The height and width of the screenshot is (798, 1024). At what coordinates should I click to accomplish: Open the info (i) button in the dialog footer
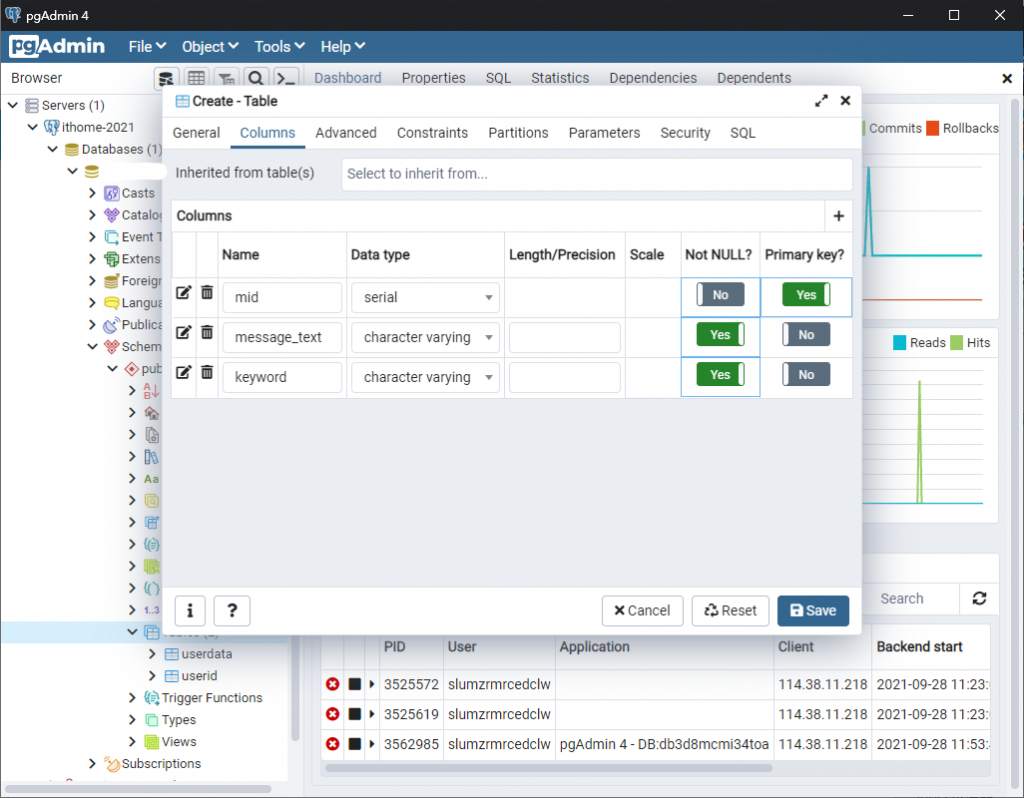point(190,611)
